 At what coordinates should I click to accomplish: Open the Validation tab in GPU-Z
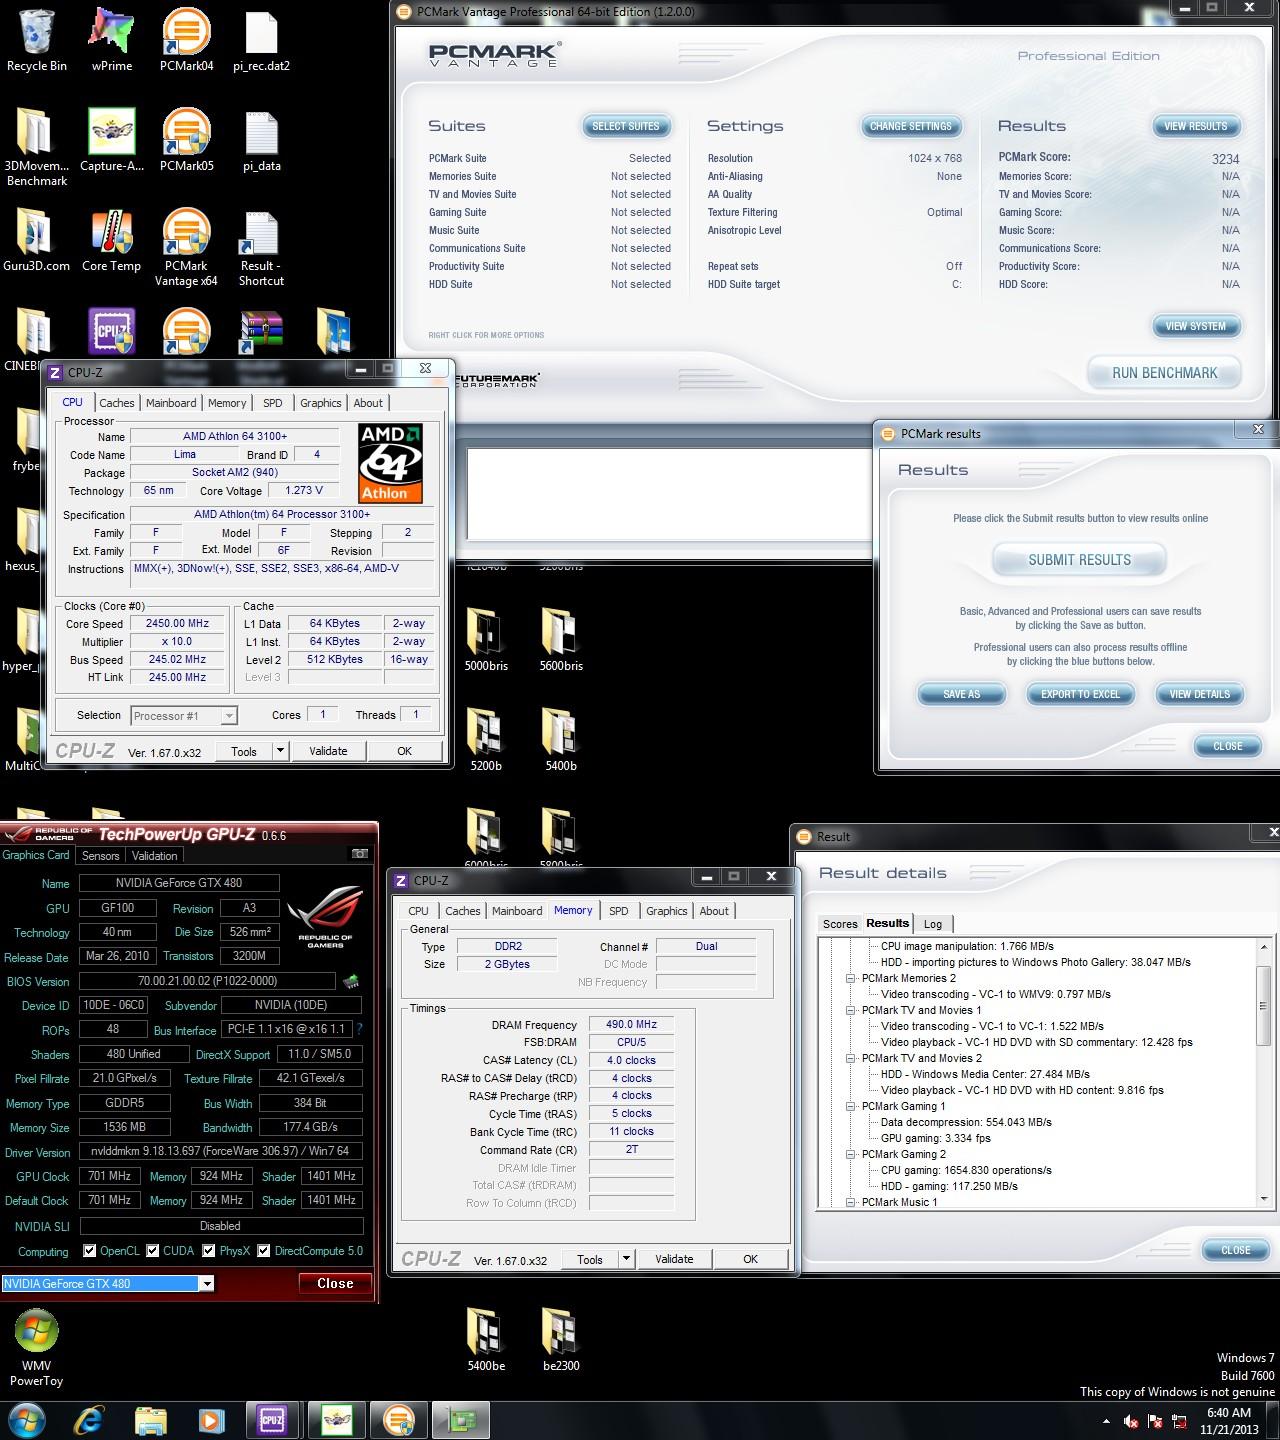(x=154, y=856)
